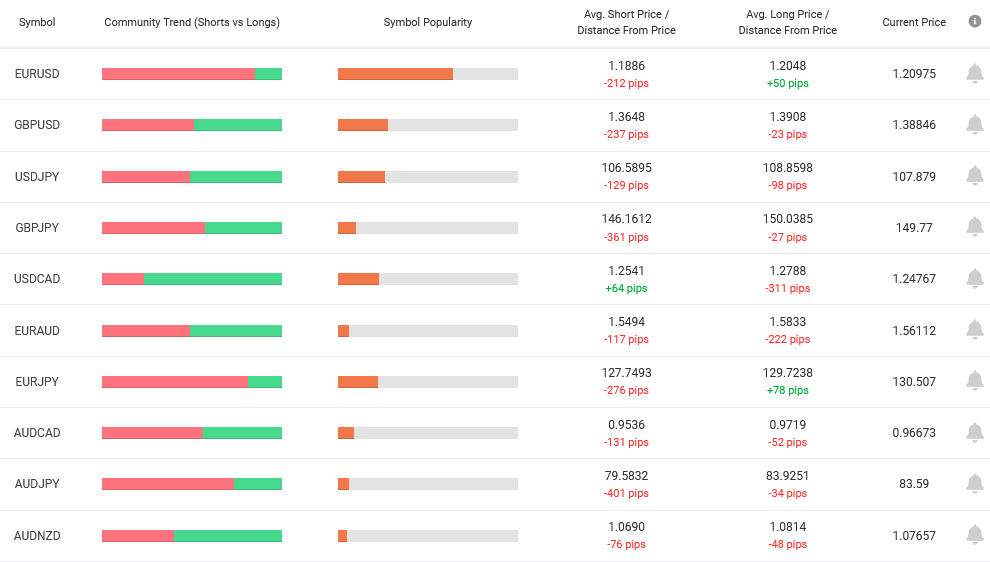This screenshot has height=562, width=990.
Task: Click the GBPJPY popularity bar
Action: click(428, 228)
